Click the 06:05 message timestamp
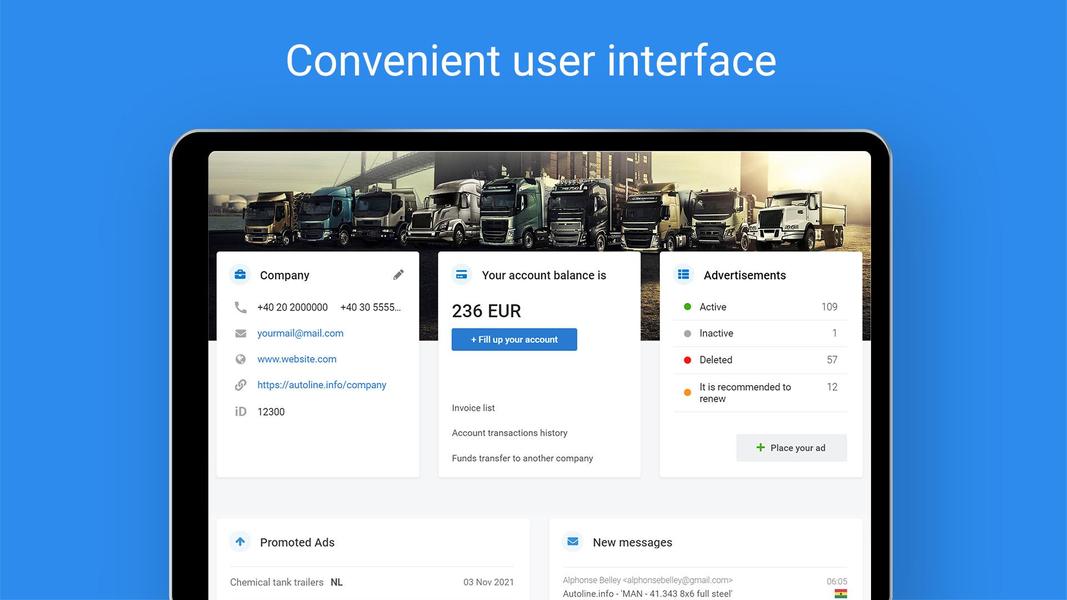Screen dimensions: 1067x600 click(837, 581)
